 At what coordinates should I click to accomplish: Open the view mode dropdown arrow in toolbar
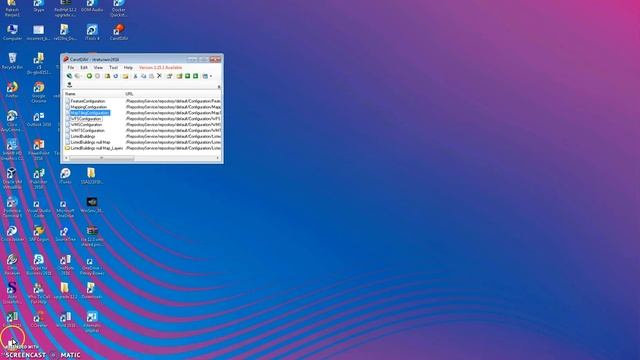point(211,76)
